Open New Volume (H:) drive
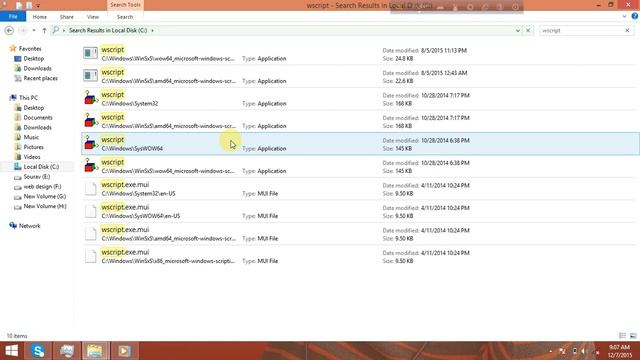The height and width of the screenshot is (360, 640). point(44,206)
